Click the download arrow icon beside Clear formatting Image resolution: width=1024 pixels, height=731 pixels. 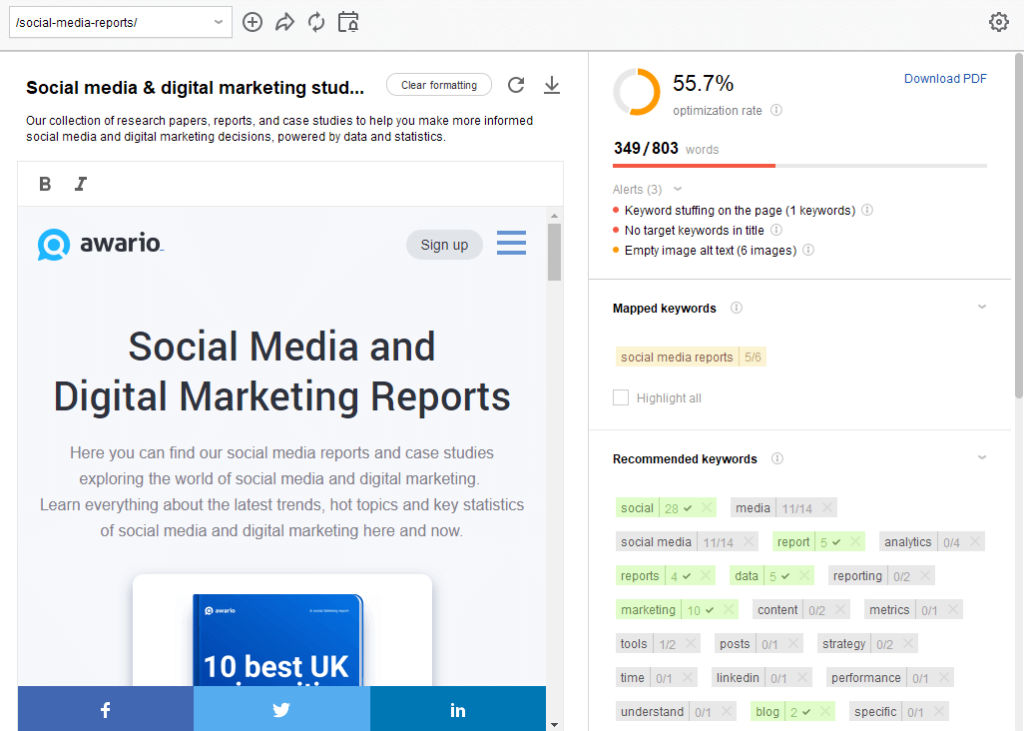coord(551,85)
